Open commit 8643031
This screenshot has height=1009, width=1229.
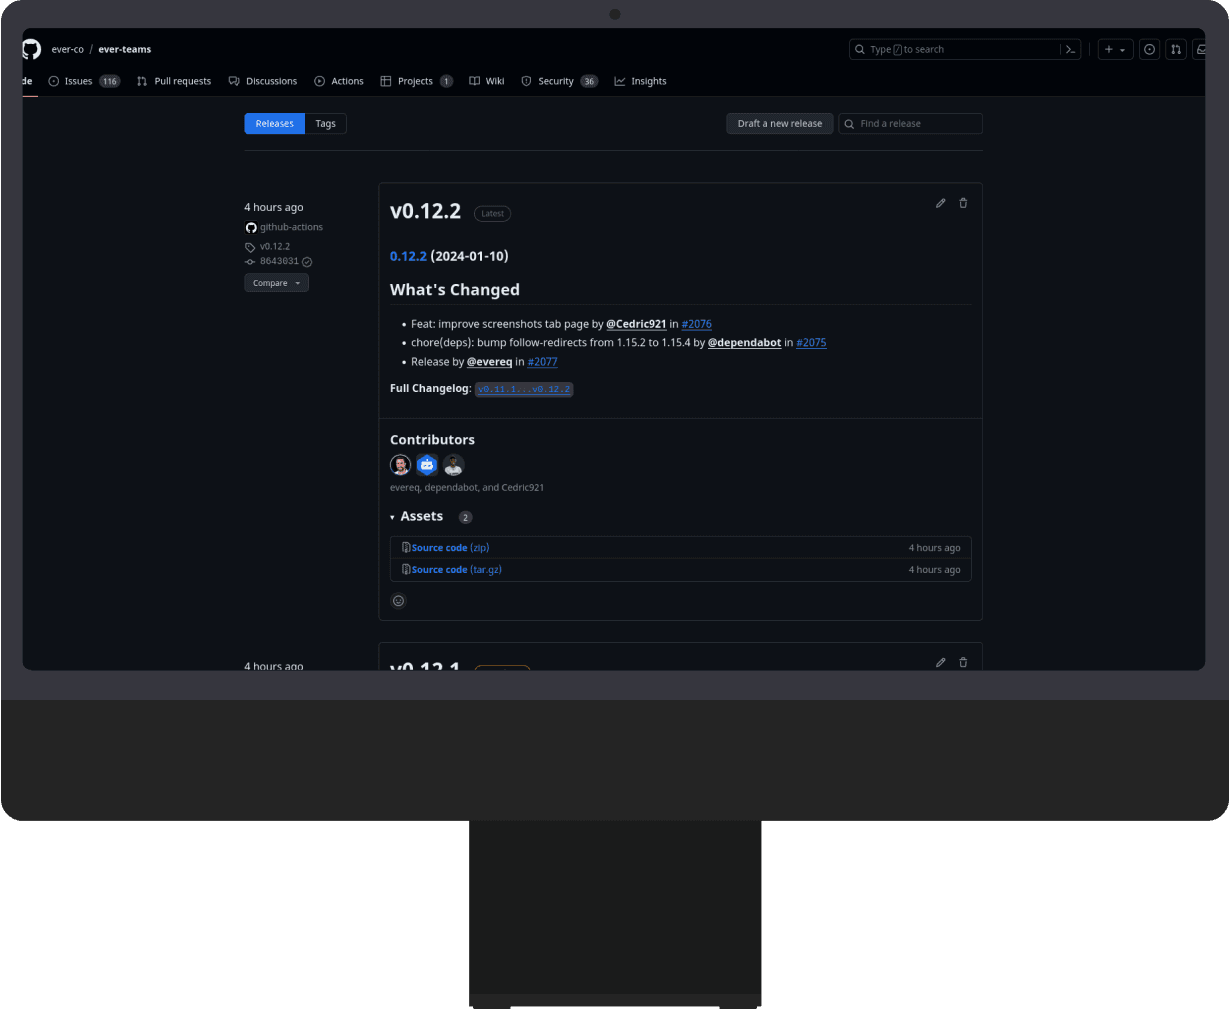[279, 261]
